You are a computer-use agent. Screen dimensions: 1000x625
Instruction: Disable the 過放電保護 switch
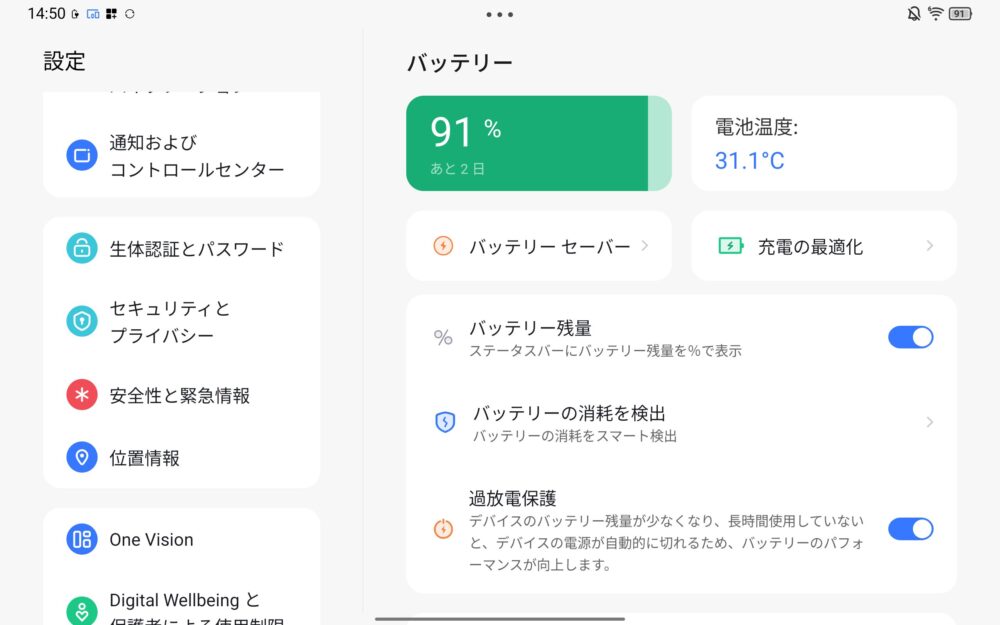point(910,529)
